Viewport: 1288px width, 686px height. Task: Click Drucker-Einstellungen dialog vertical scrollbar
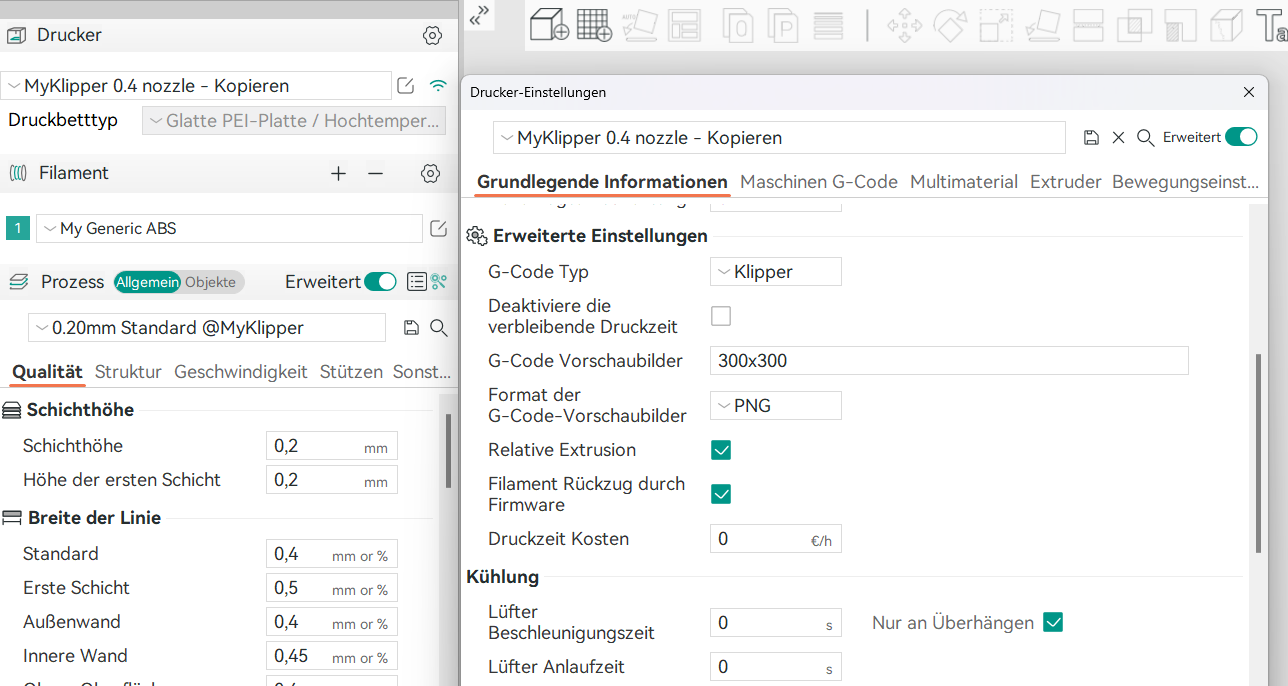(x=1258, y=453)
